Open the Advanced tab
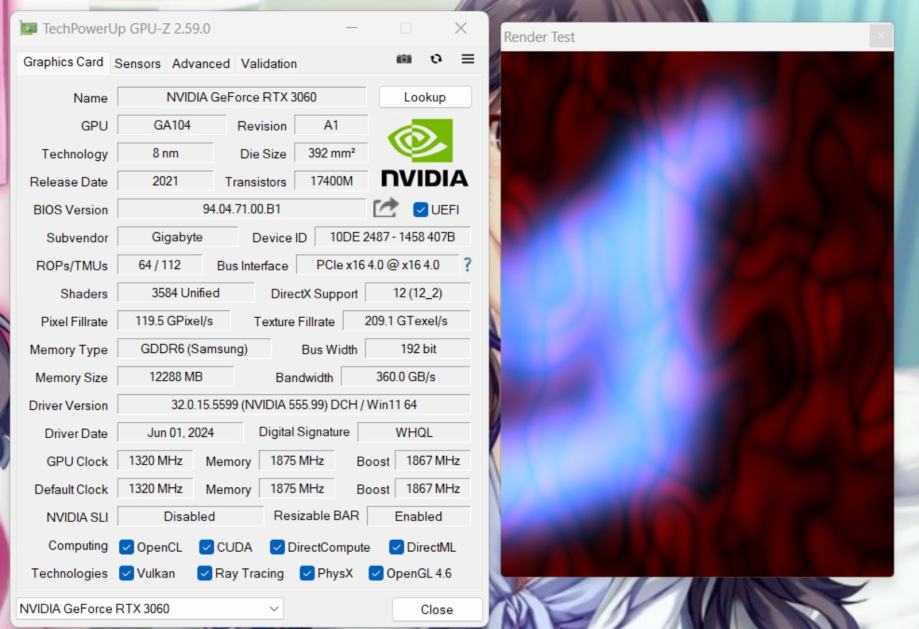 pyautogui.click(x=200, y=63)
